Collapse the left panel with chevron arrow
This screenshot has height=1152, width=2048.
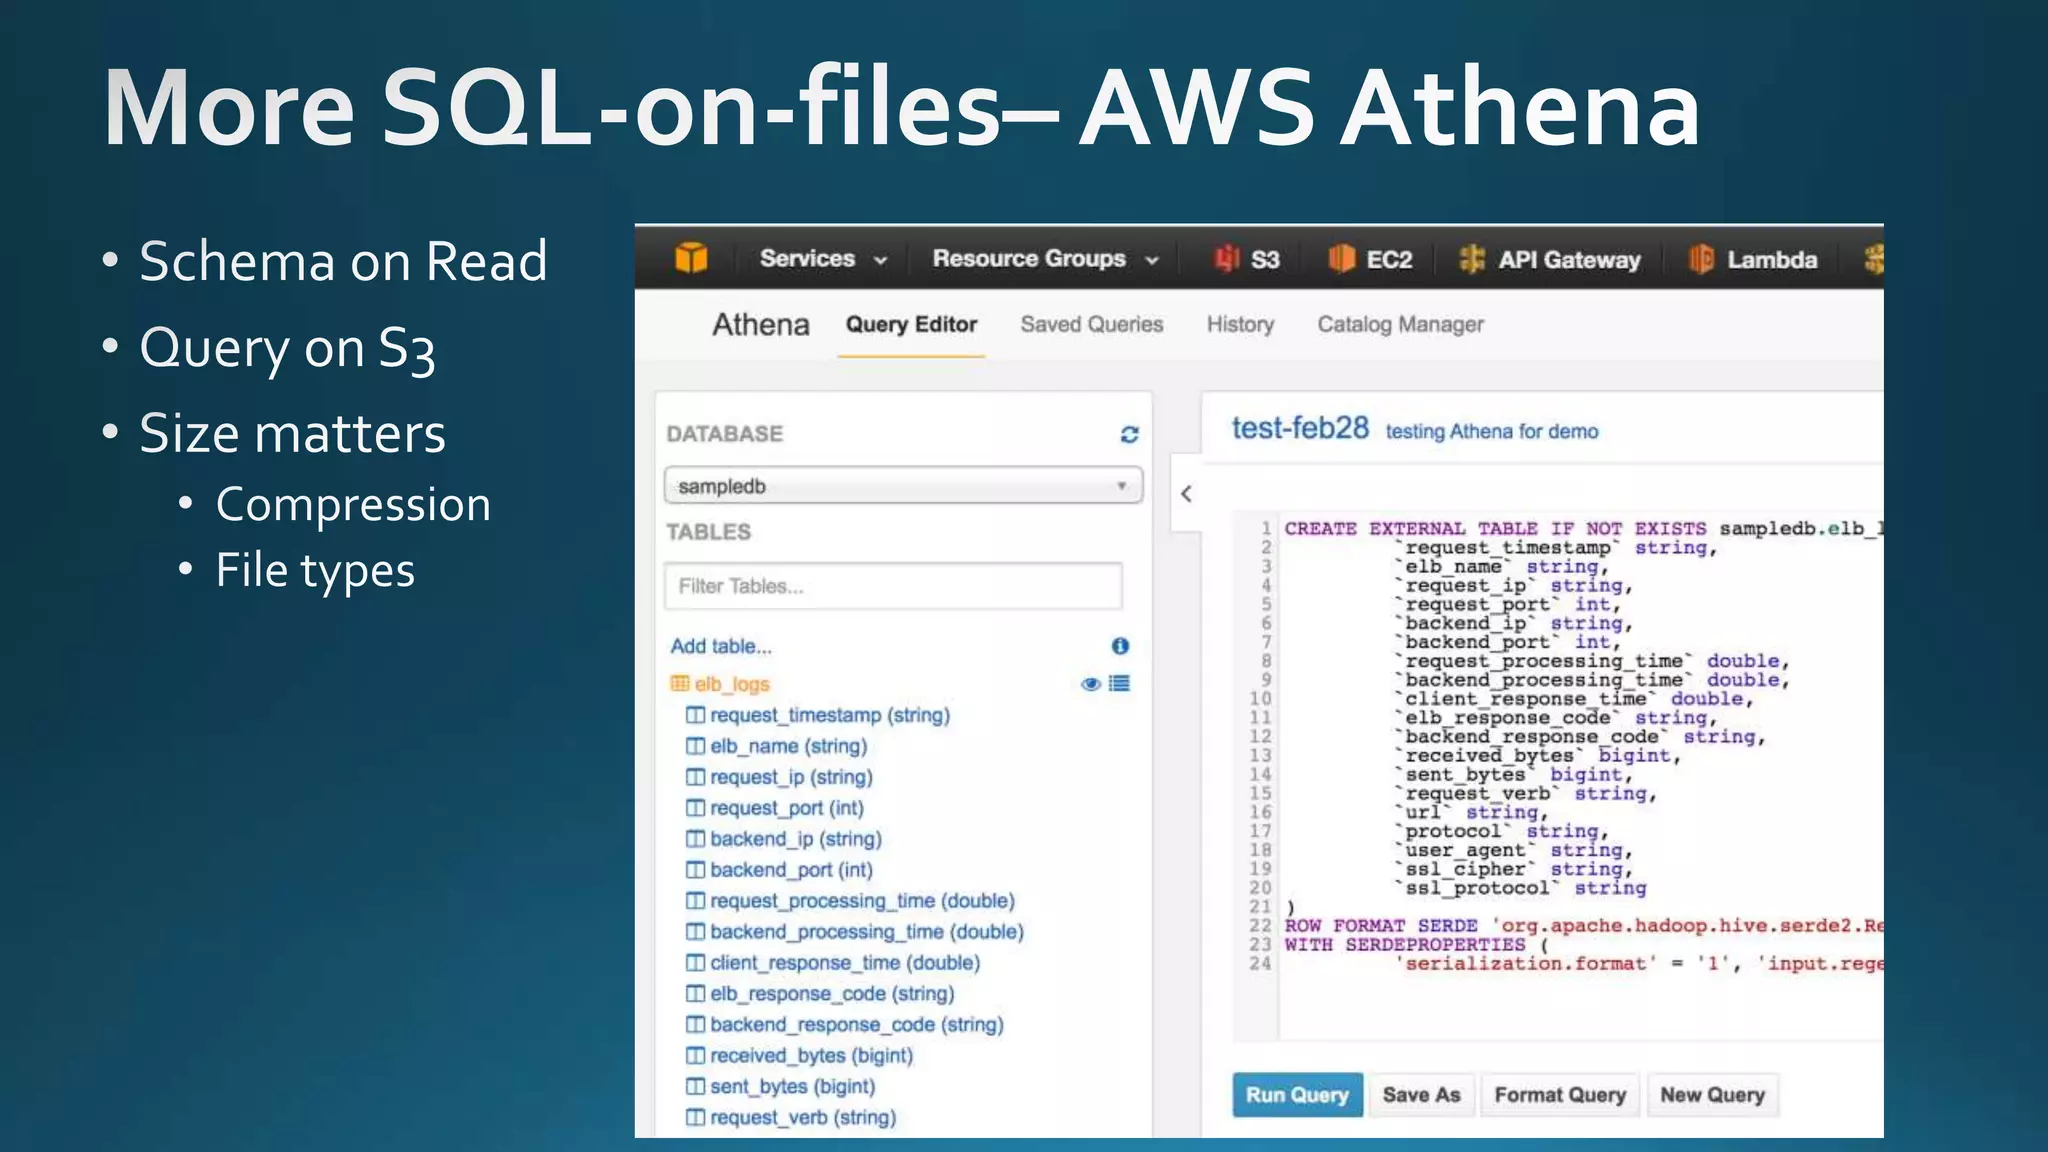(1186, 494)
